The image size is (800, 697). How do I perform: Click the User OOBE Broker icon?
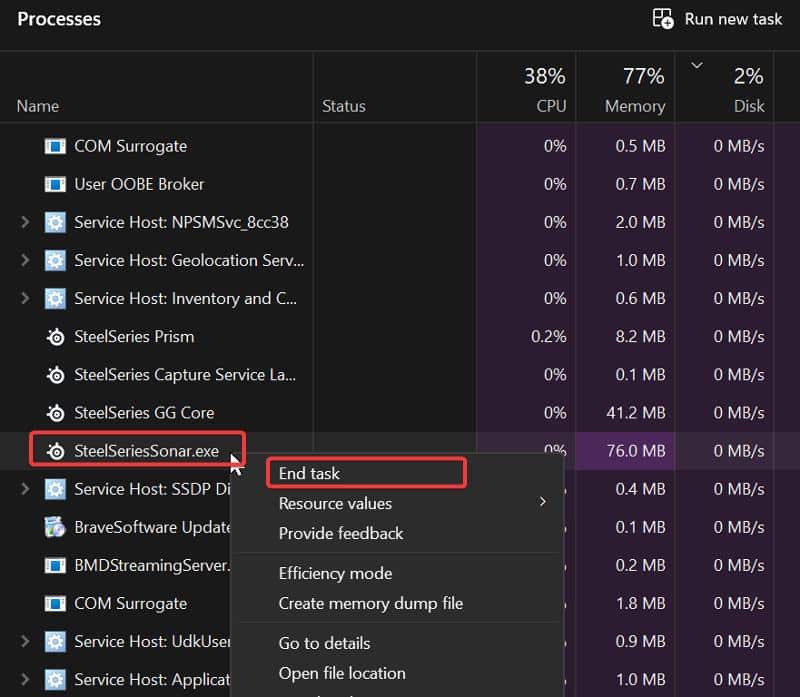click(x=55, y=184)
